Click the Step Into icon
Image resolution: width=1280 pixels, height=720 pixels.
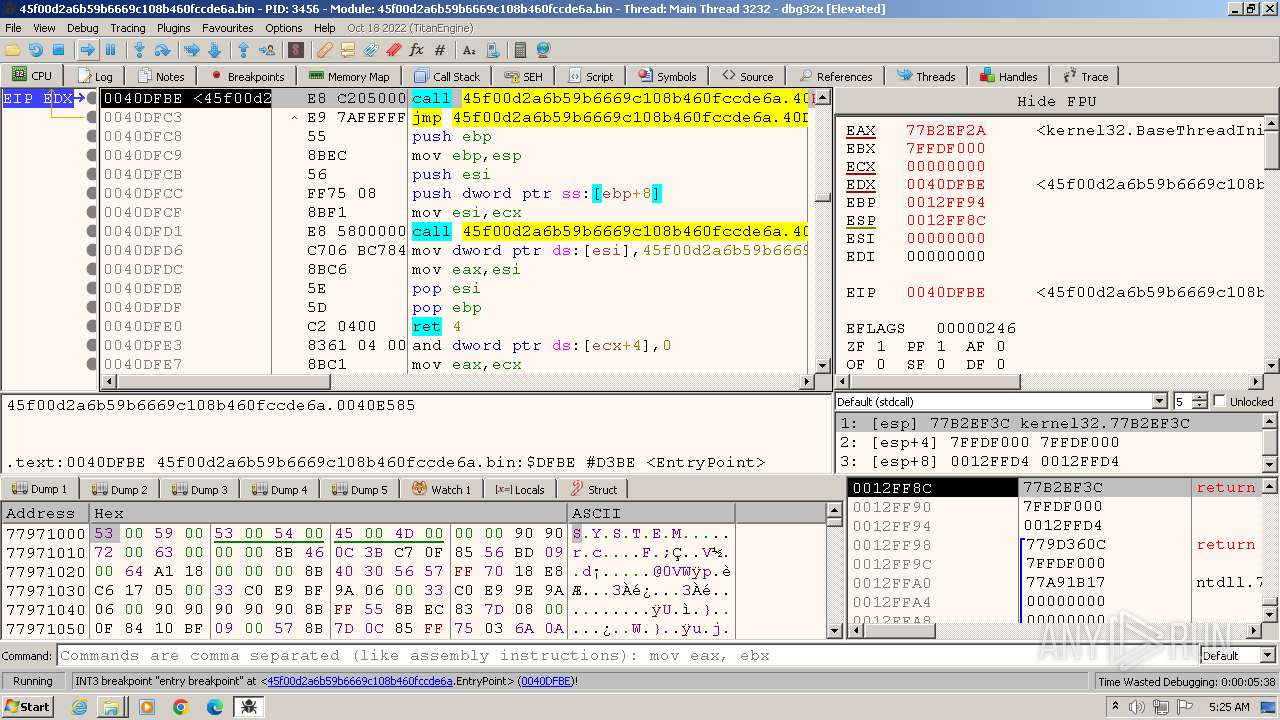click(140, 49)
